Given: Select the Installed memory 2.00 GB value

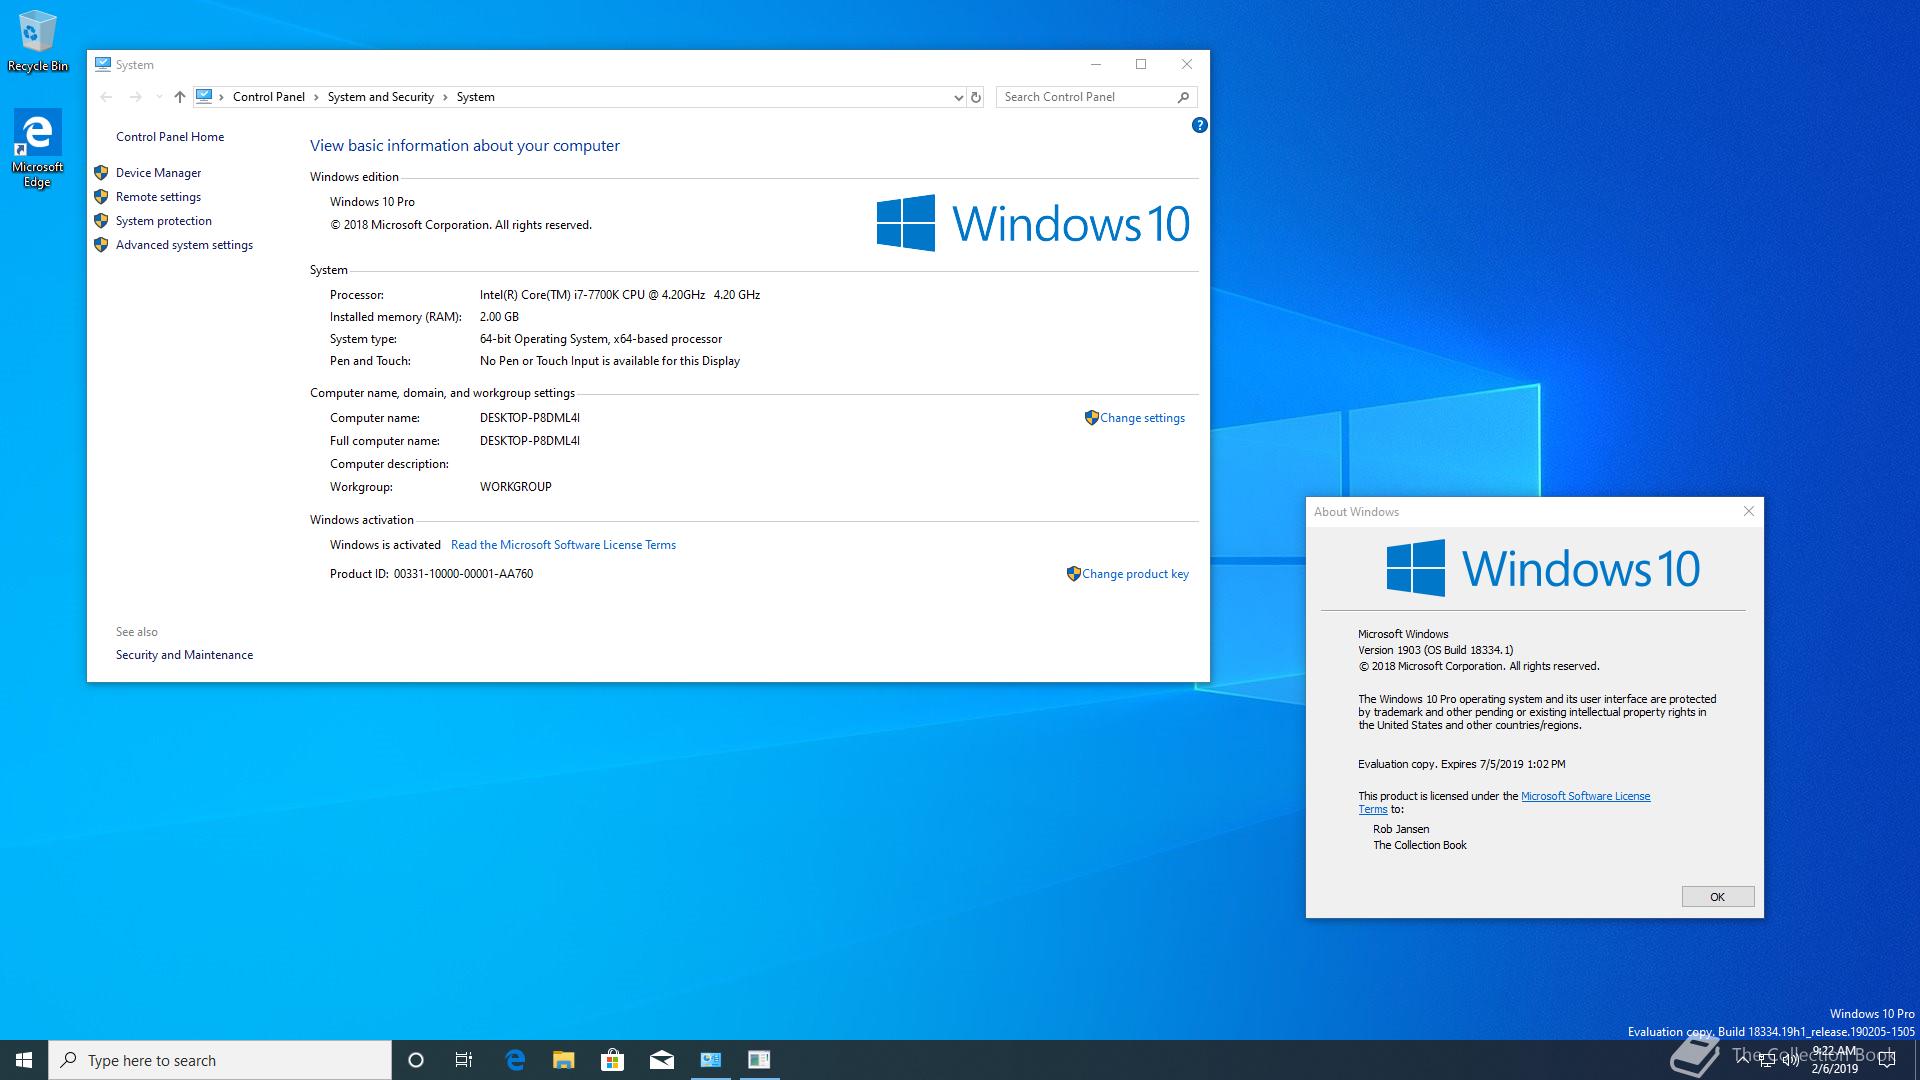Looking at the screenshot, I should [499, 317].
